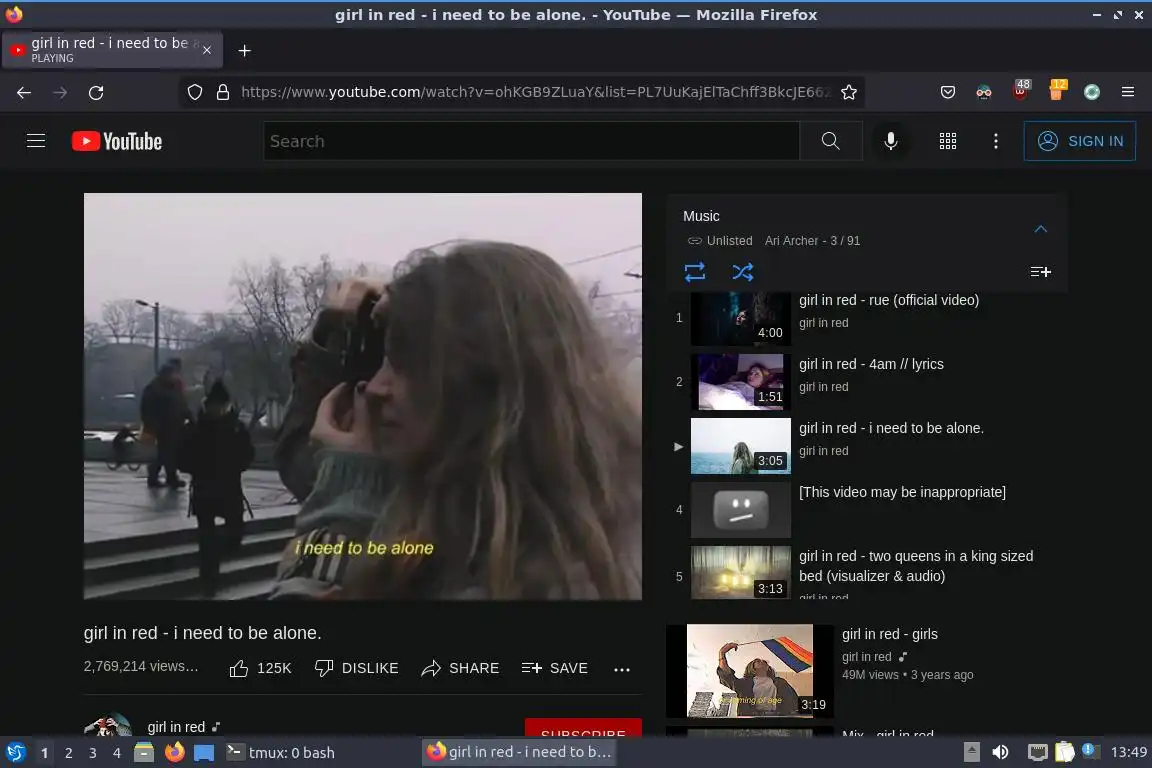
Task: Open the file manager taskbar launcher
Action: point(144,753)
